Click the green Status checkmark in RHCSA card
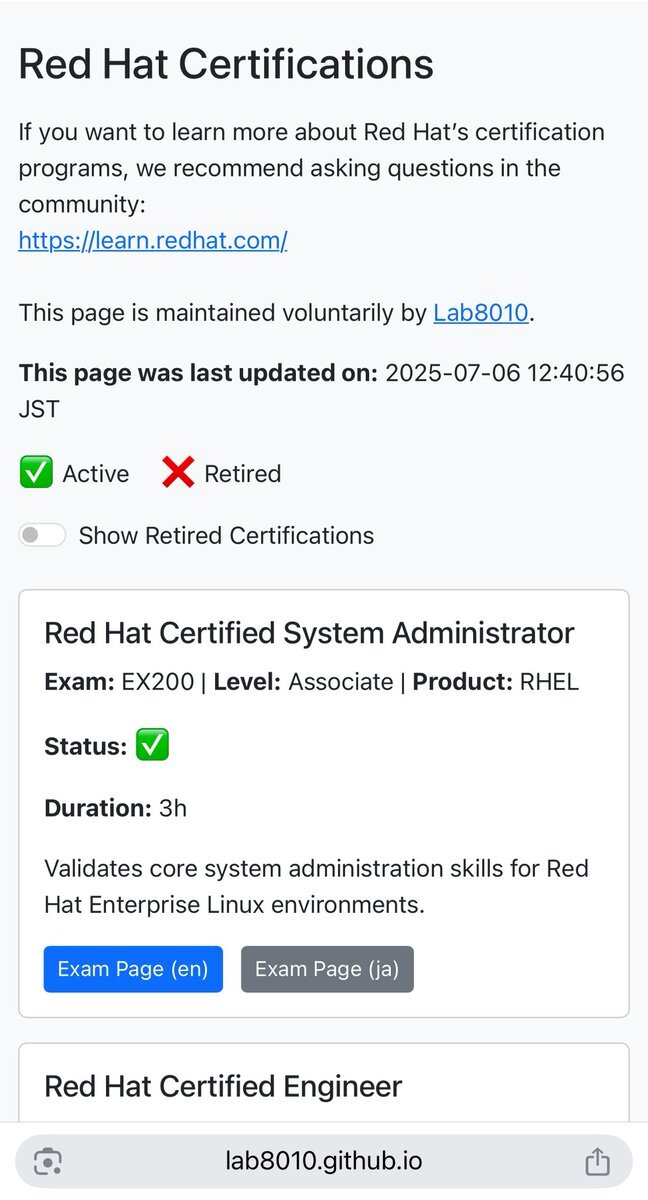Screen dimensions: 648x1200 coord(153,745)
